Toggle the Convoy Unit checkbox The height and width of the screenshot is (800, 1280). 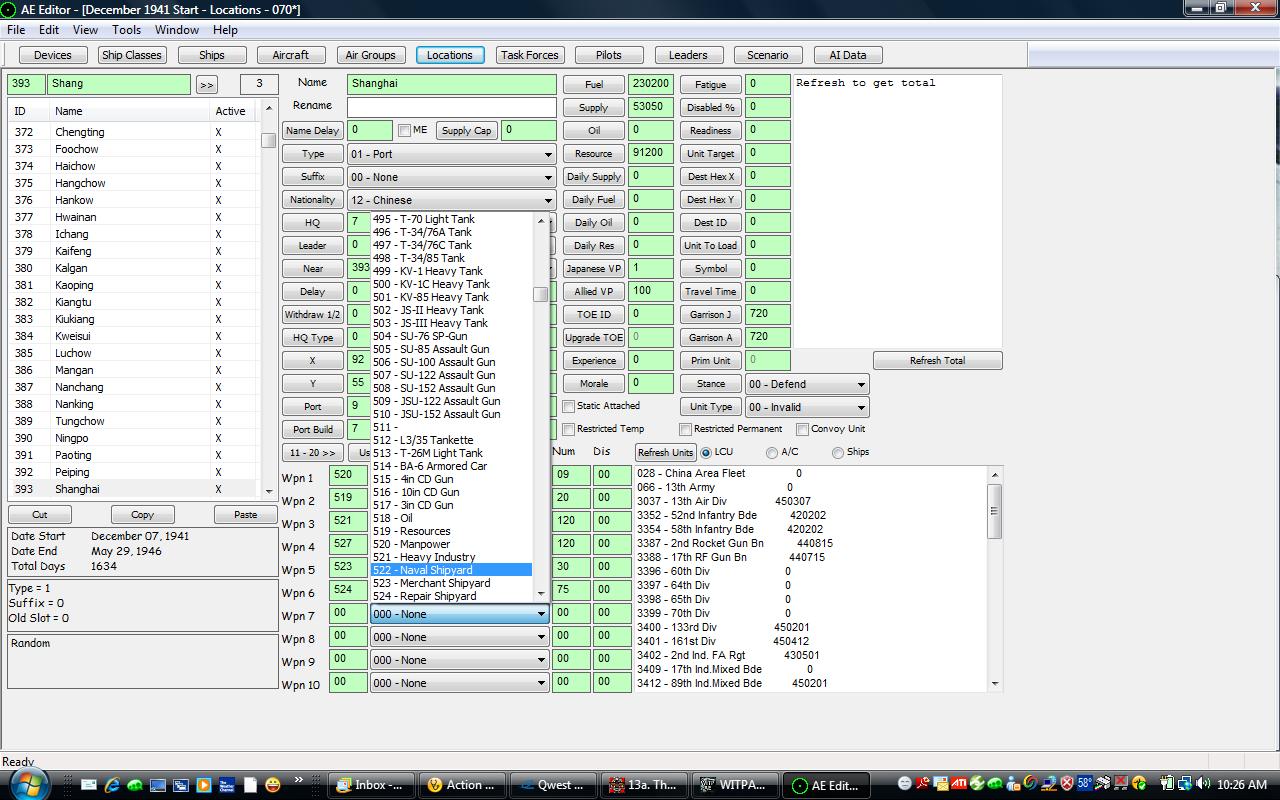click(802, 429)
